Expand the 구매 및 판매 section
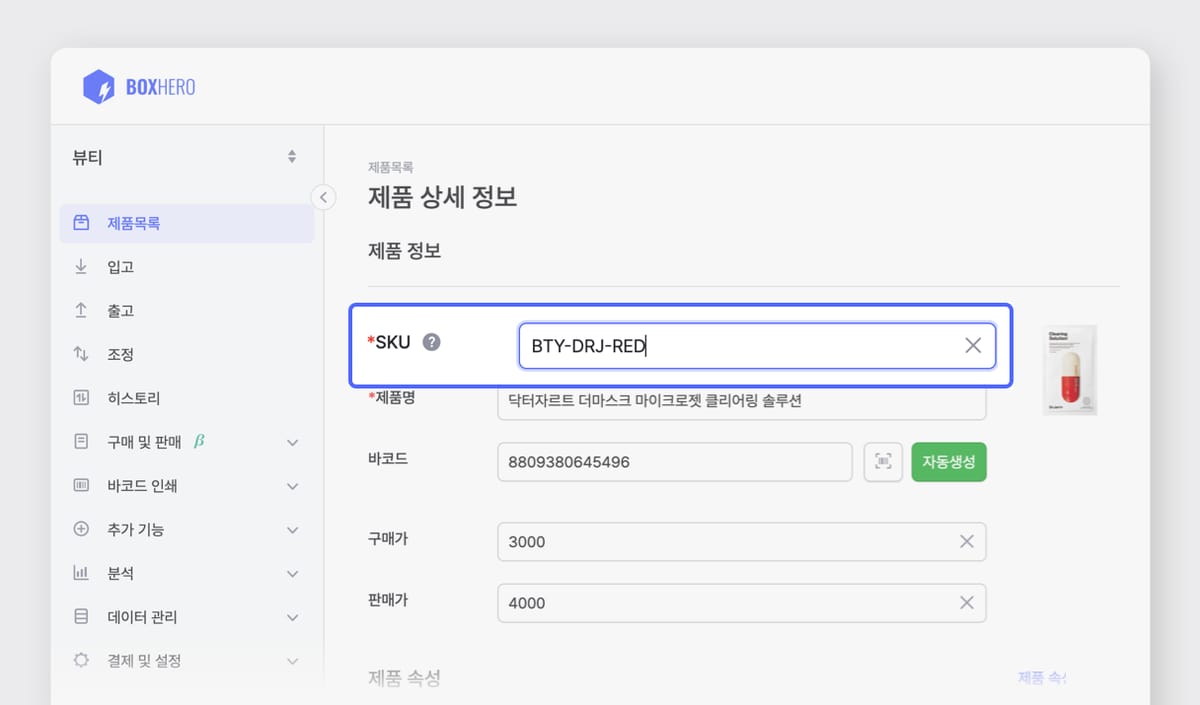This screenshot has height=705, width=1200. pyautogui.click(x=292, y=441)
